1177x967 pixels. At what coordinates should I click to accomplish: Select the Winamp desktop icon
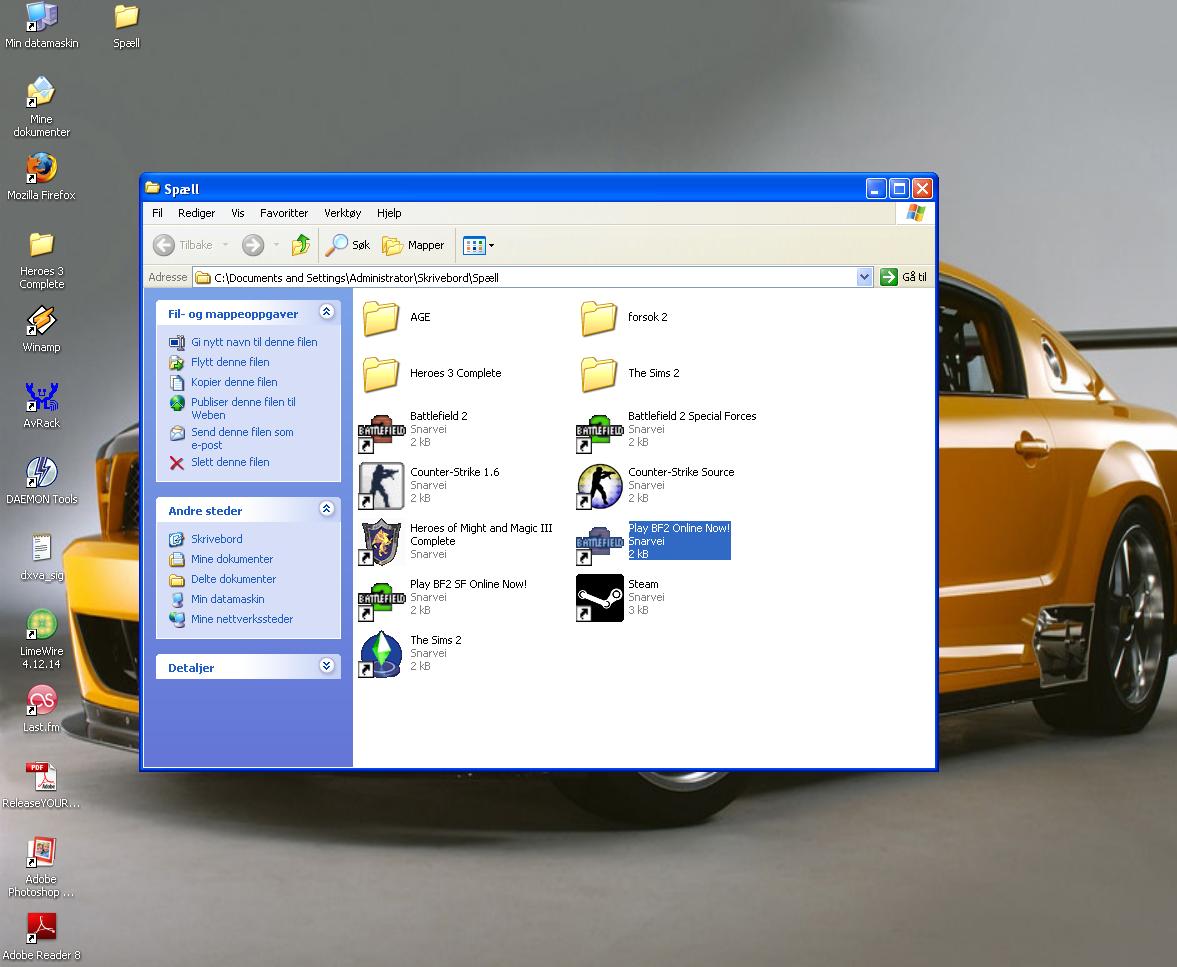[41, 322]
